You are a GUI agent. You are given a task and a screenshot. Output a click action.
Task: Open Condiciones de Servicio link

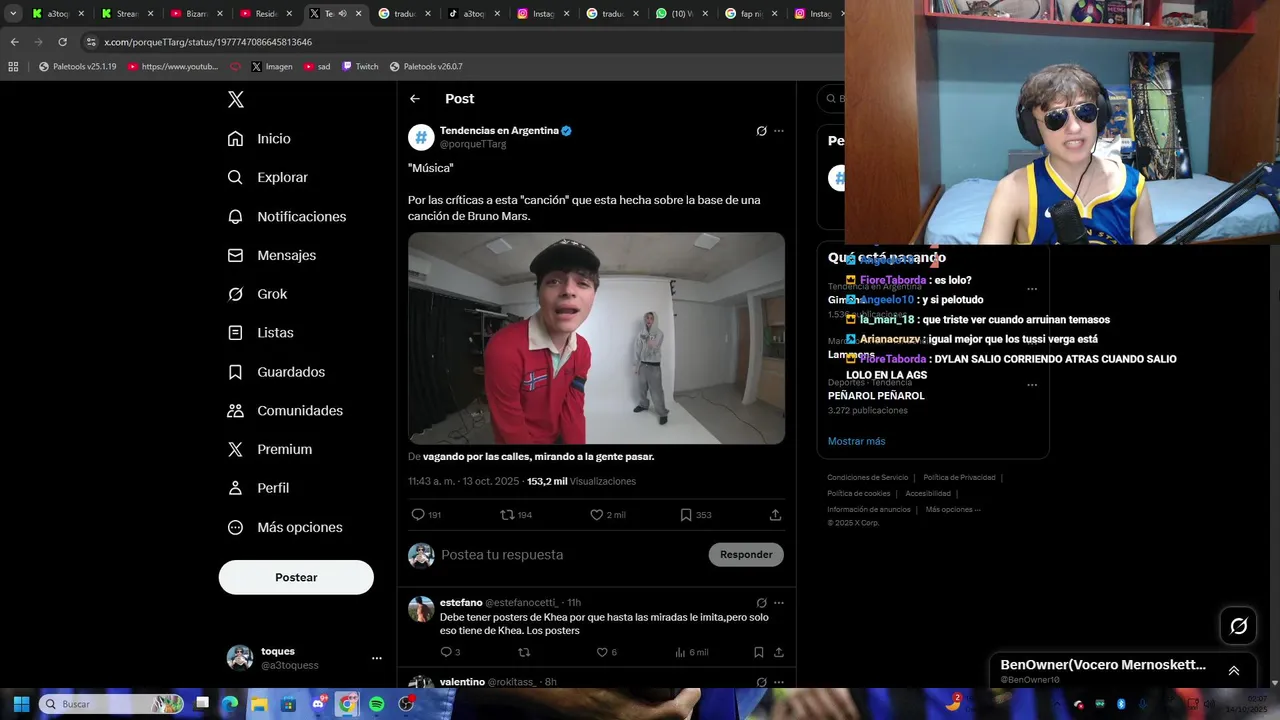868,478
